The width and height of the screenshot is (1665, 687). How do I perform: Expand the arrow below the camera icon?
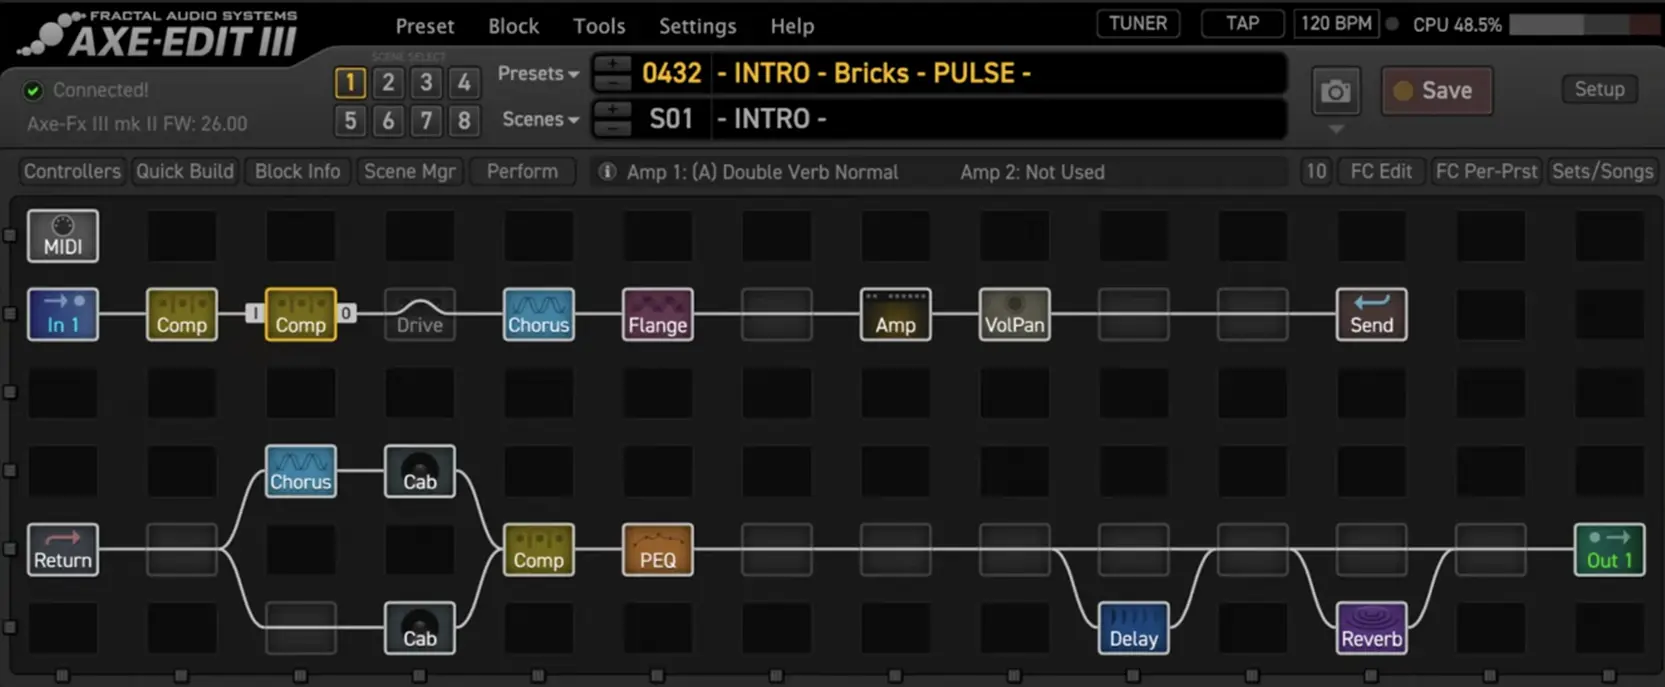click(1335, 130)
